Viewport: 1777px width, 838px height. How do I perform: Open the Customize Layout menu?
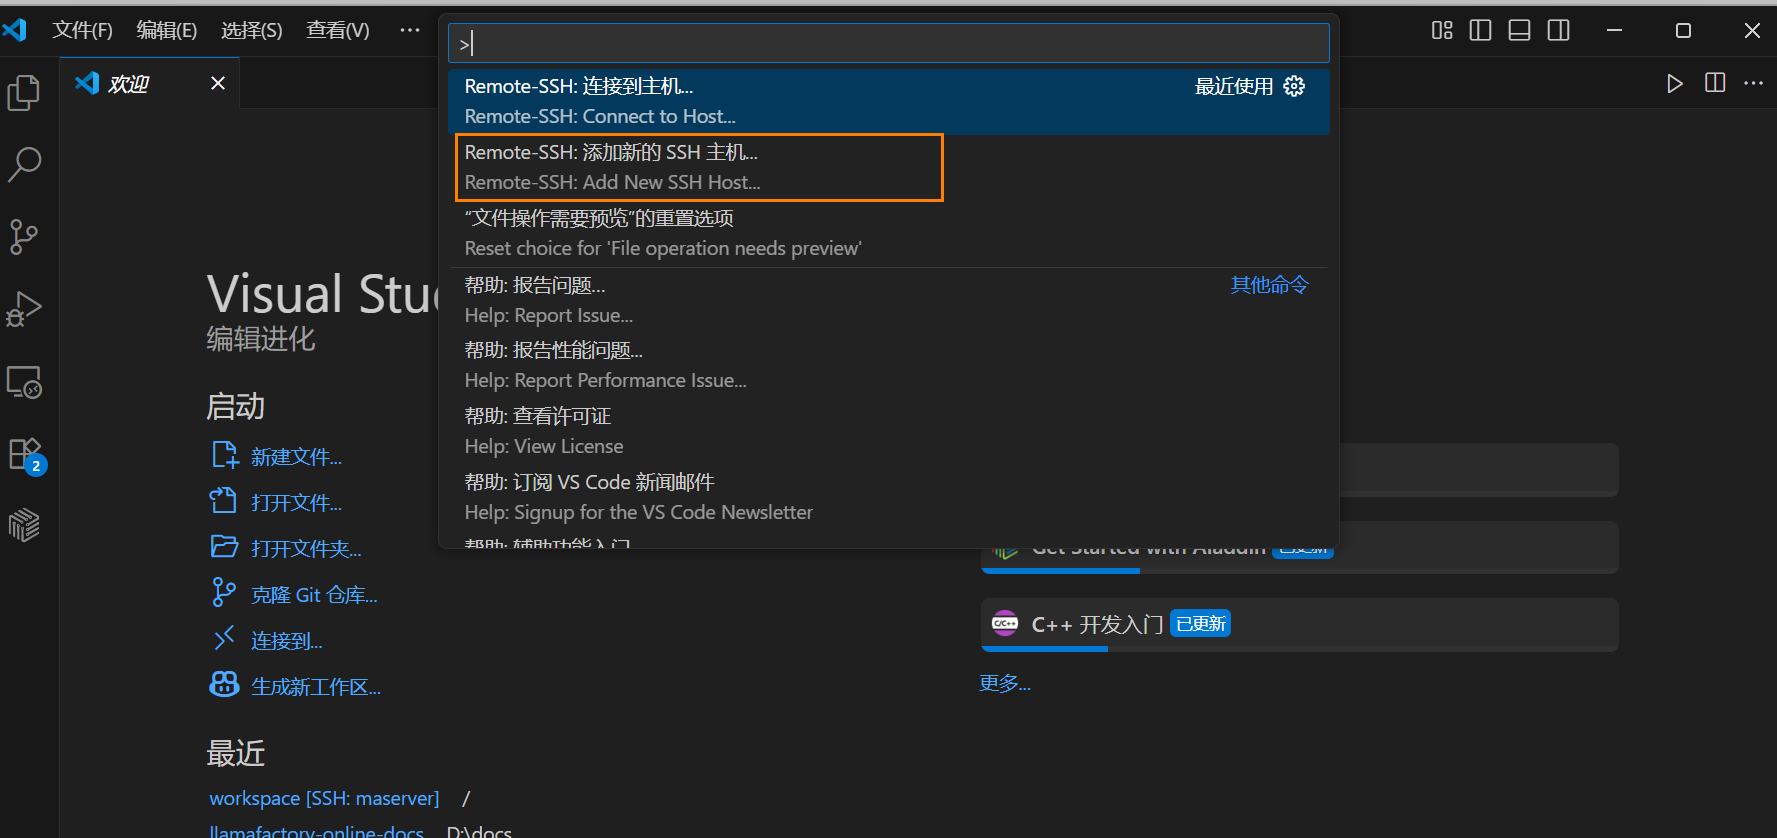(x=1441, y=30)
